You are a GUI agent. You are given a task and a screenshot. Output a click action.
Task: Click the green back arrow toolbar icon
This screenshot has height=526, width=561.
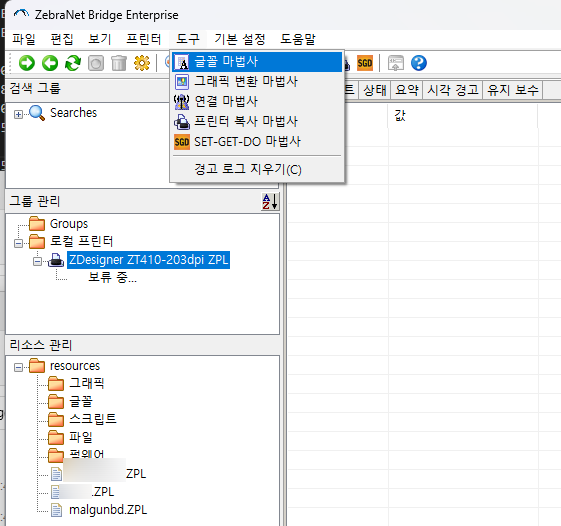point(50,63)
